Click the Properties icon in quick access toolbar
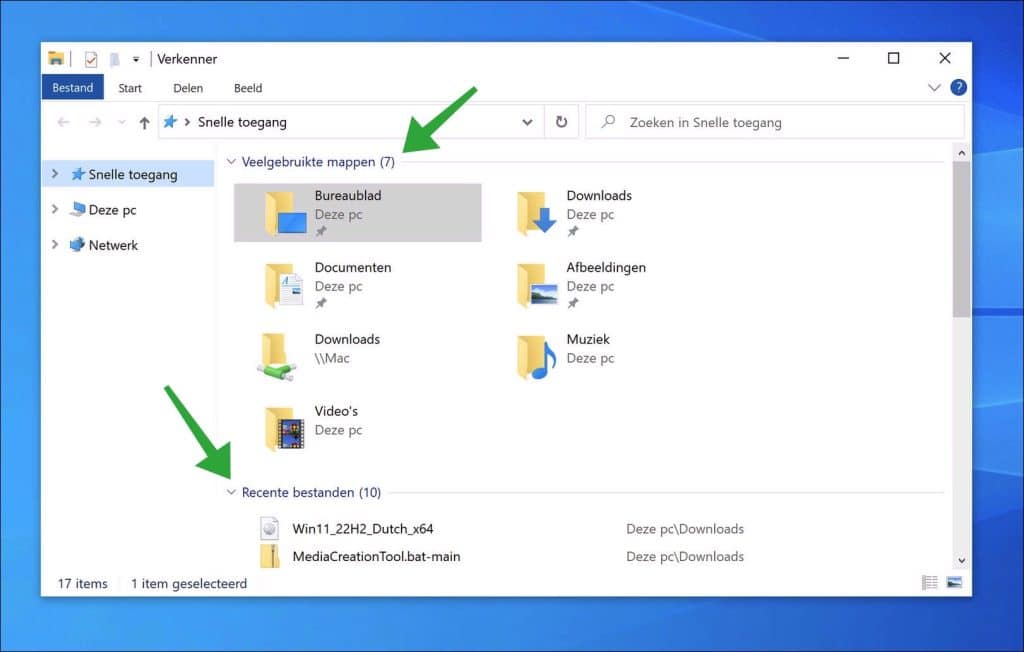1024x652 pixels. (89, 58)
